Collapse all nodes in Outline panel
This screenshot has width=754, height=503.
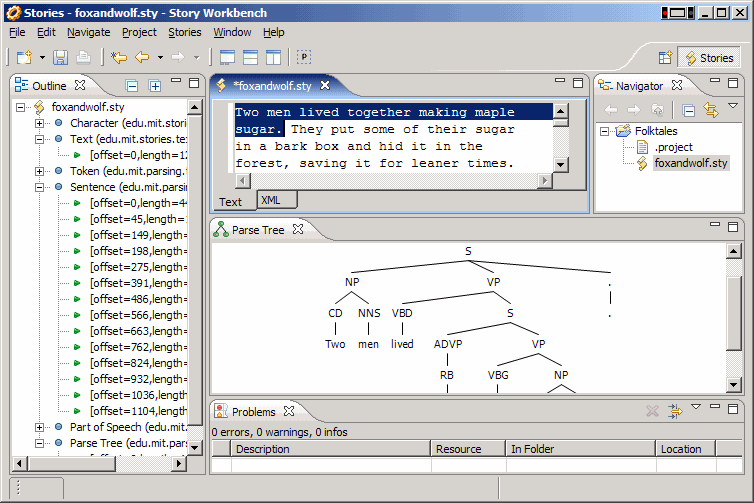tap(132, 86)
